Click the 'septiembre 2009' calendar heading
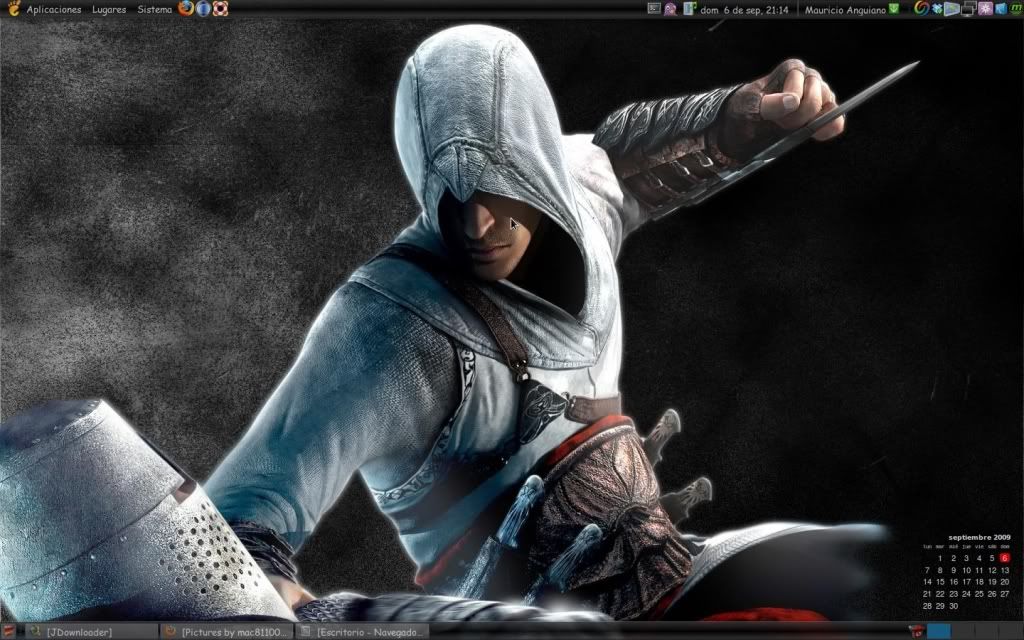The width and height of the screenshot is (1024, 640). (x=979, y=537)
